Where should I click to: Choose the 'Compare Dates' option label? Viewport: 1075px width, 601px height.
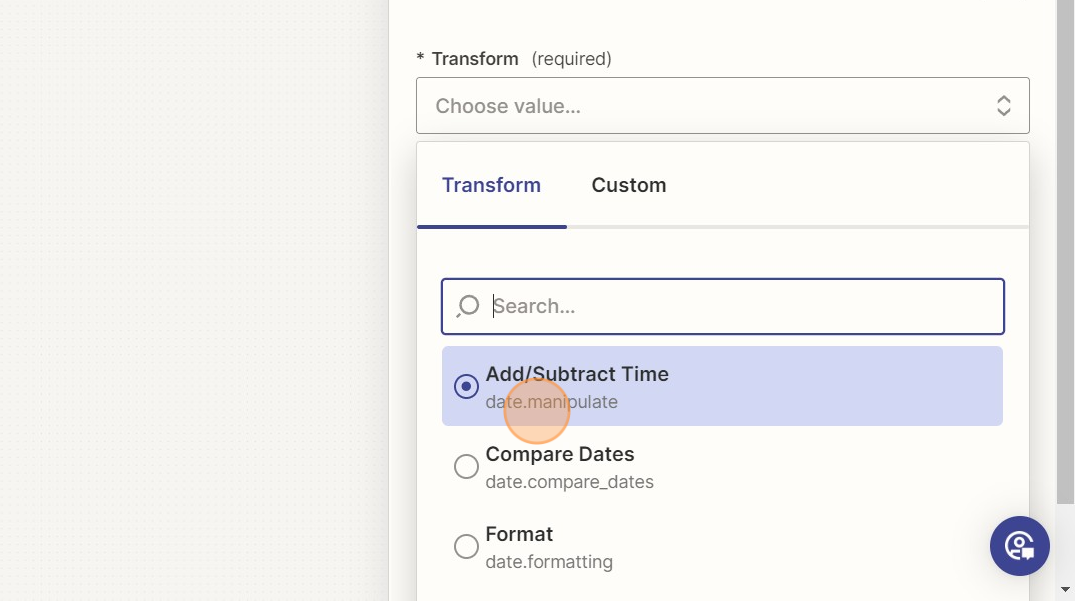coord(560,454)
